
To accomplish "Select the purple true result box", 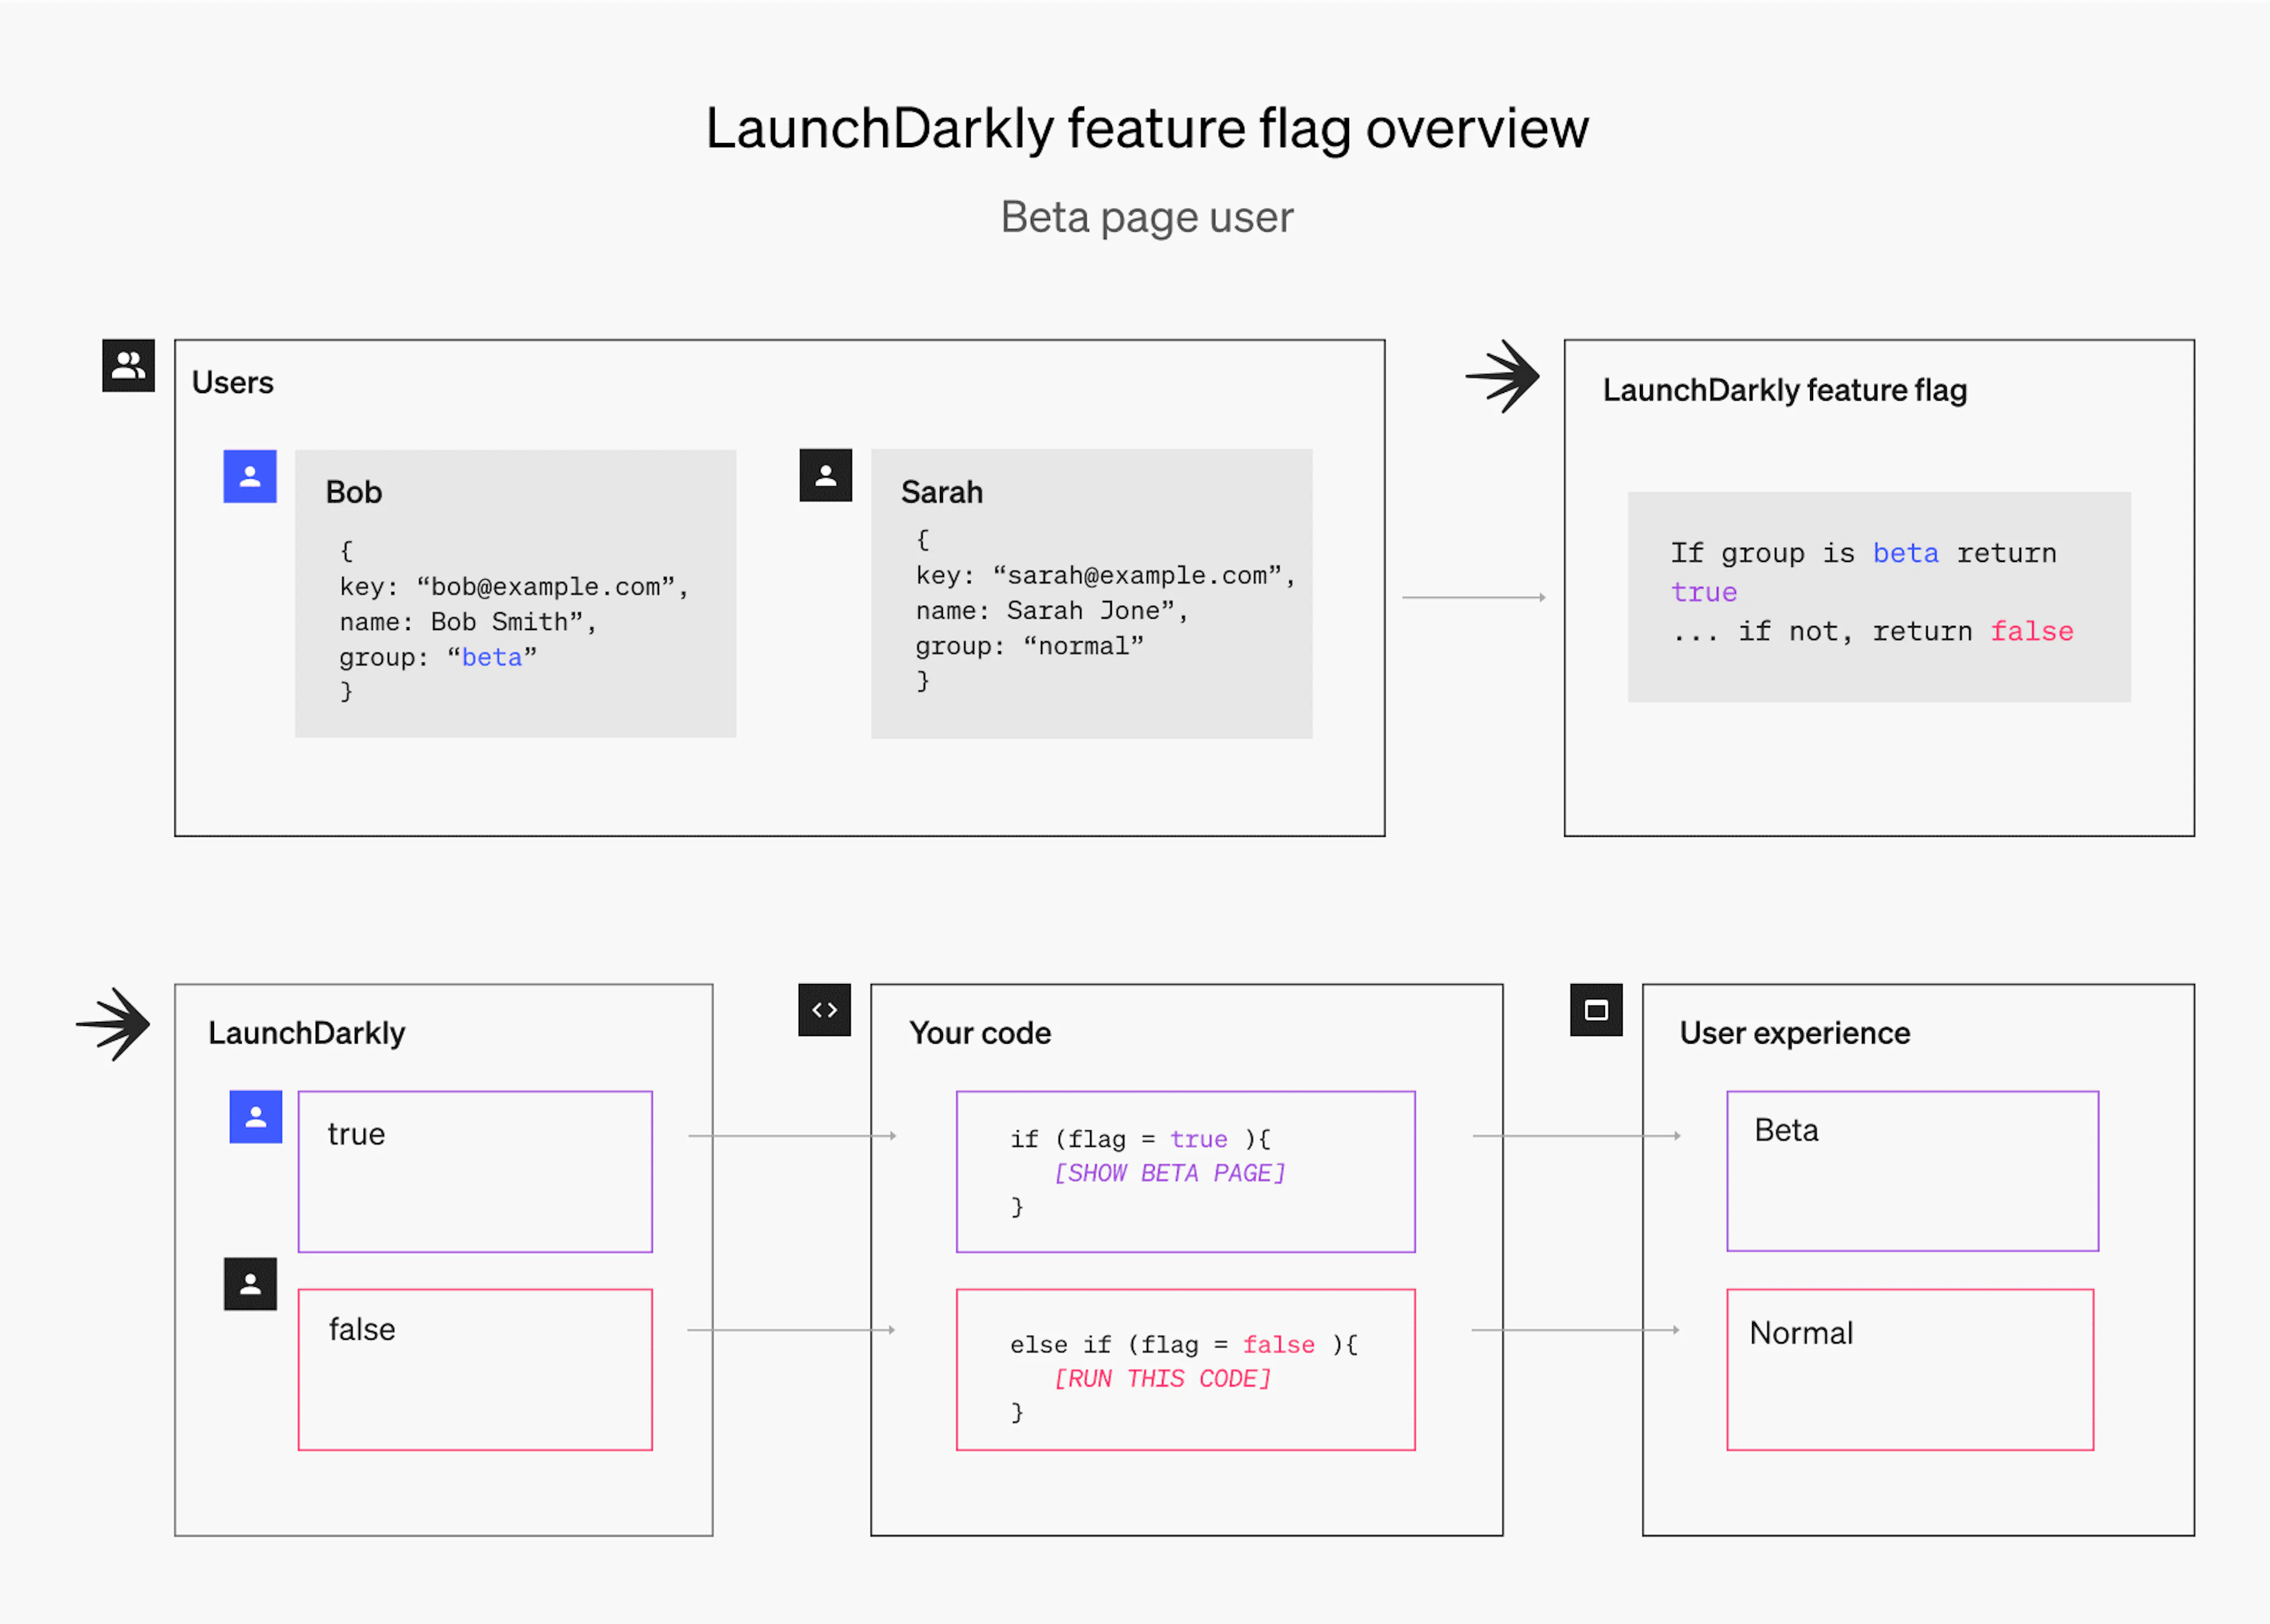I will pos(475,1171).
